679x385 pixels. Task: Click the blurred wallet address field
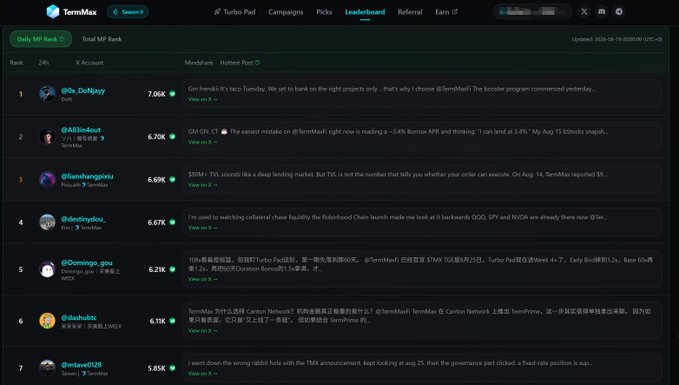pyautogui.click(x=532, y=12)
